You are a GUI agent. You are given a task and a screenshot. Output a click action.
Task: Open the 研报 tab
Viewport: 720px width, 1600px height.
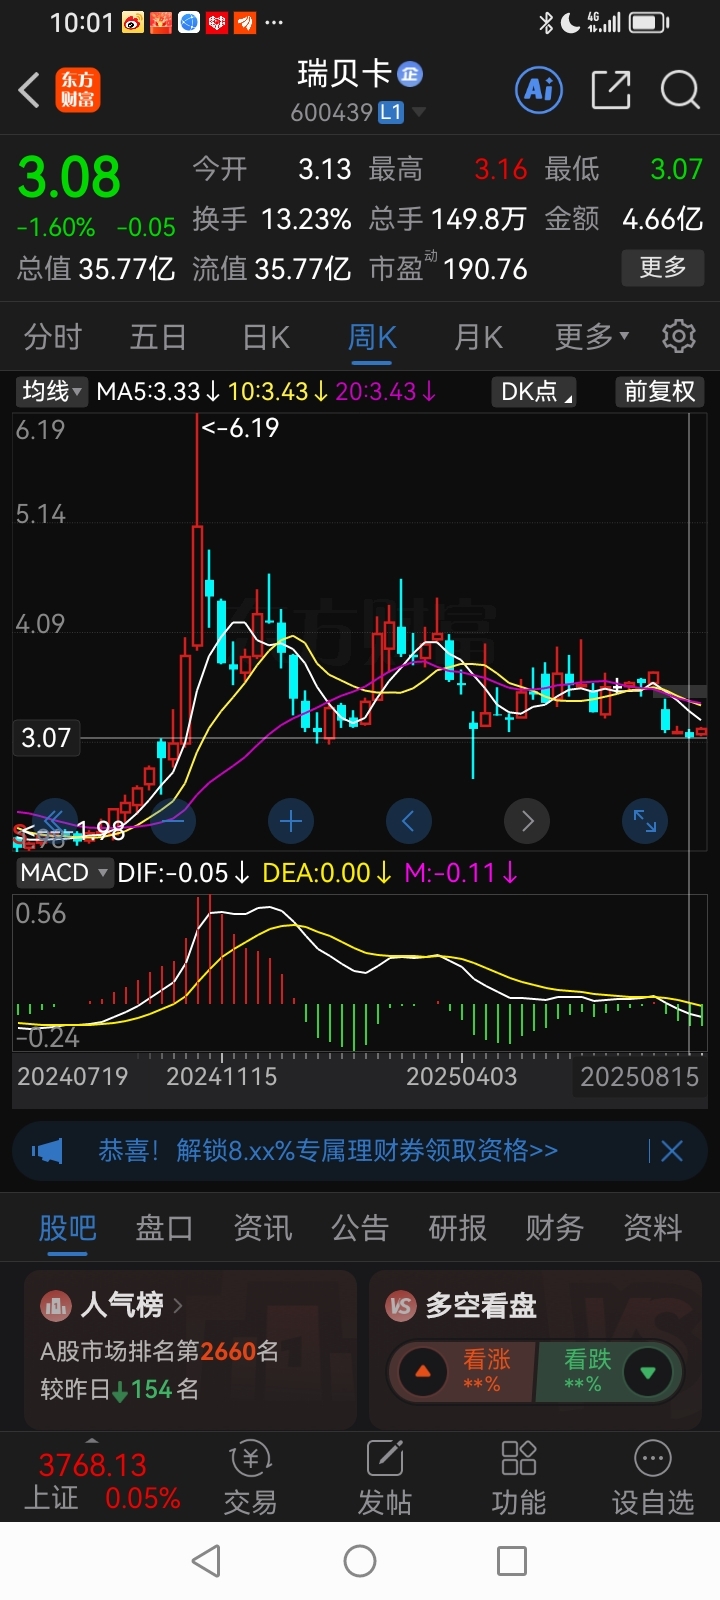(x=457, y=1228)
